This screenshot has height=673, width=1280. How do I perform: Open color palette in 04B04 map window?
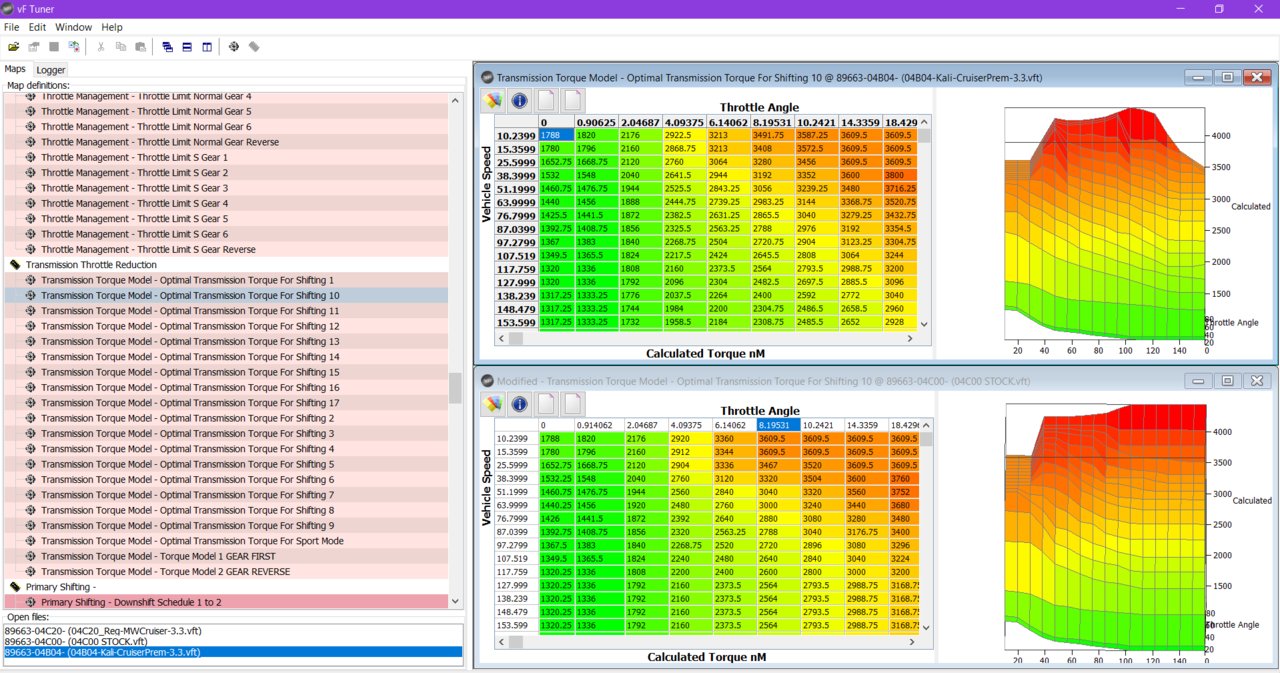pos(492,100)
